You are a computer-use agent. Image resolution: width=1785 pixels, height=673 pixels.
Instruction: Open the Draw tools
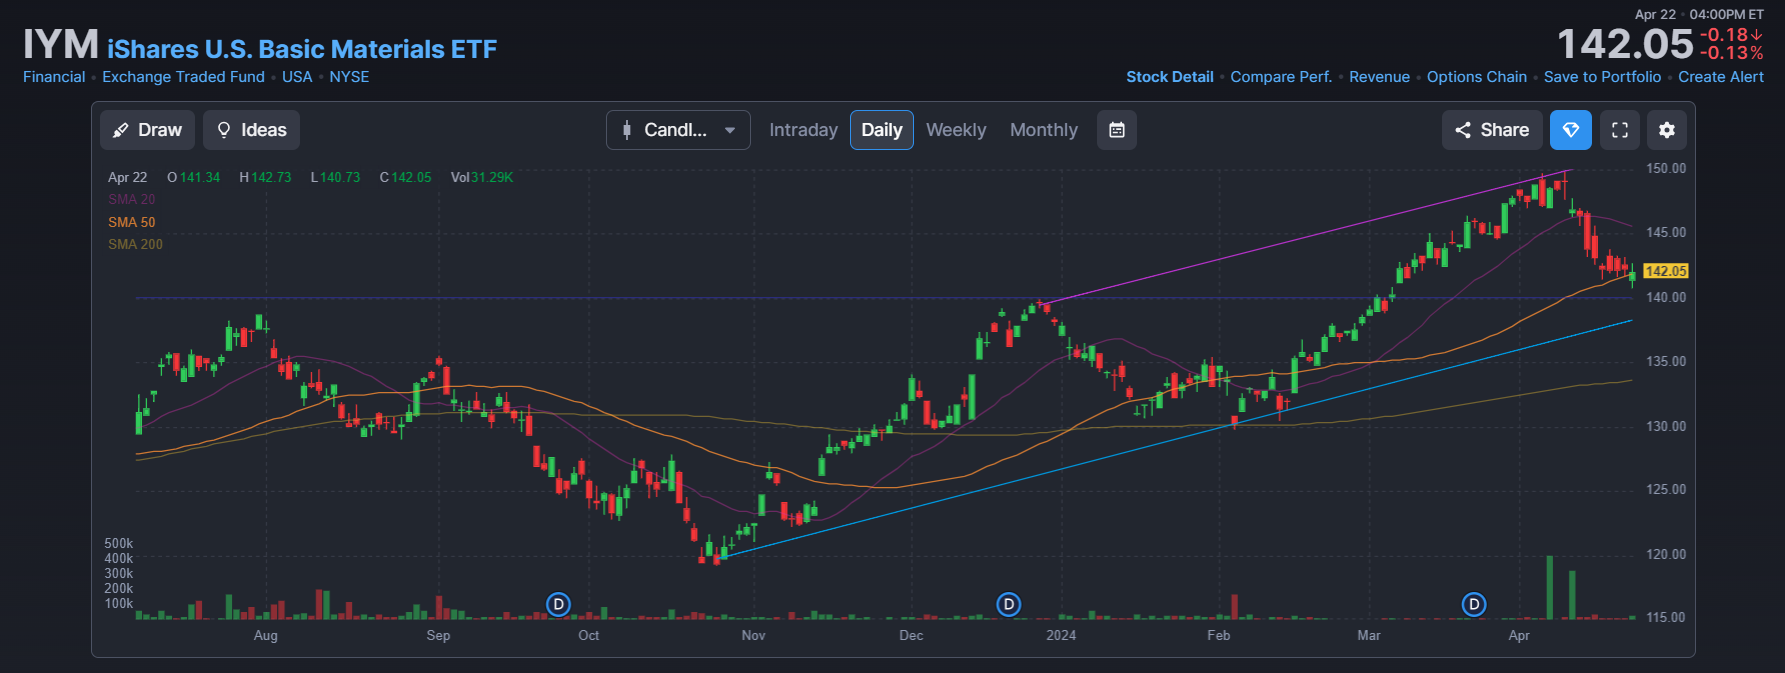tap(147, 130)
